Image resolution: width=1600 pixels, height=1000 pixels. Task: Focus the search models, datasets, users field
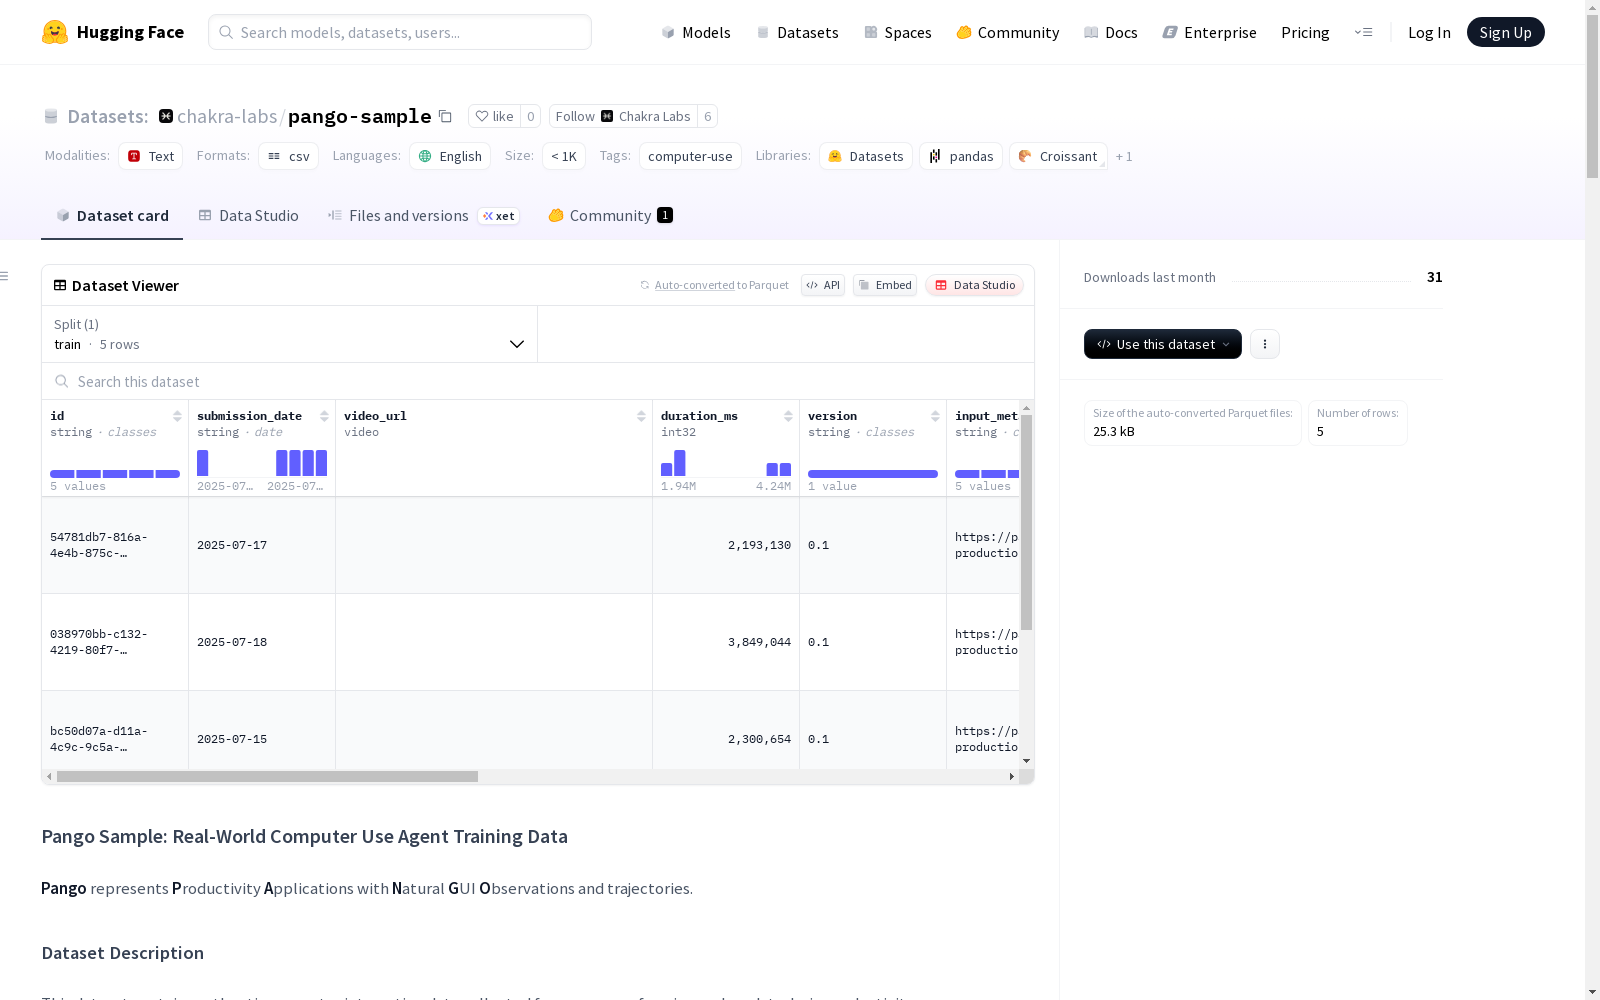click(400, 32)
